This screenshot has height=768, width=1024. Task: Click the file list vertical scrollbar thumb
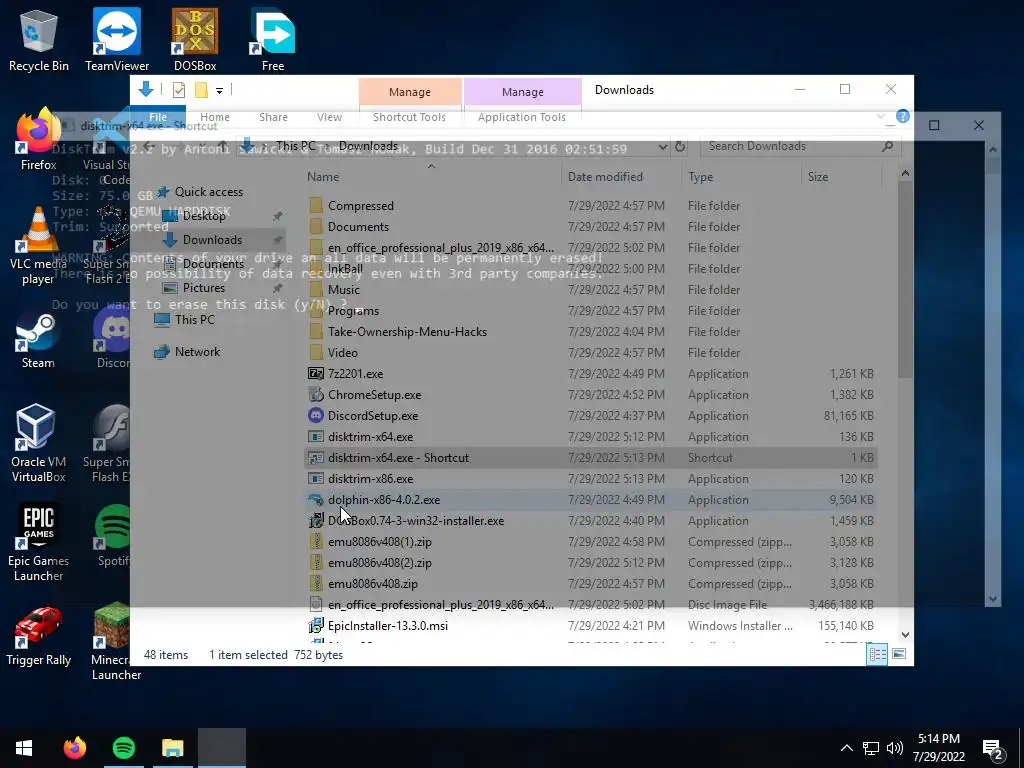(x=905, y=280)
